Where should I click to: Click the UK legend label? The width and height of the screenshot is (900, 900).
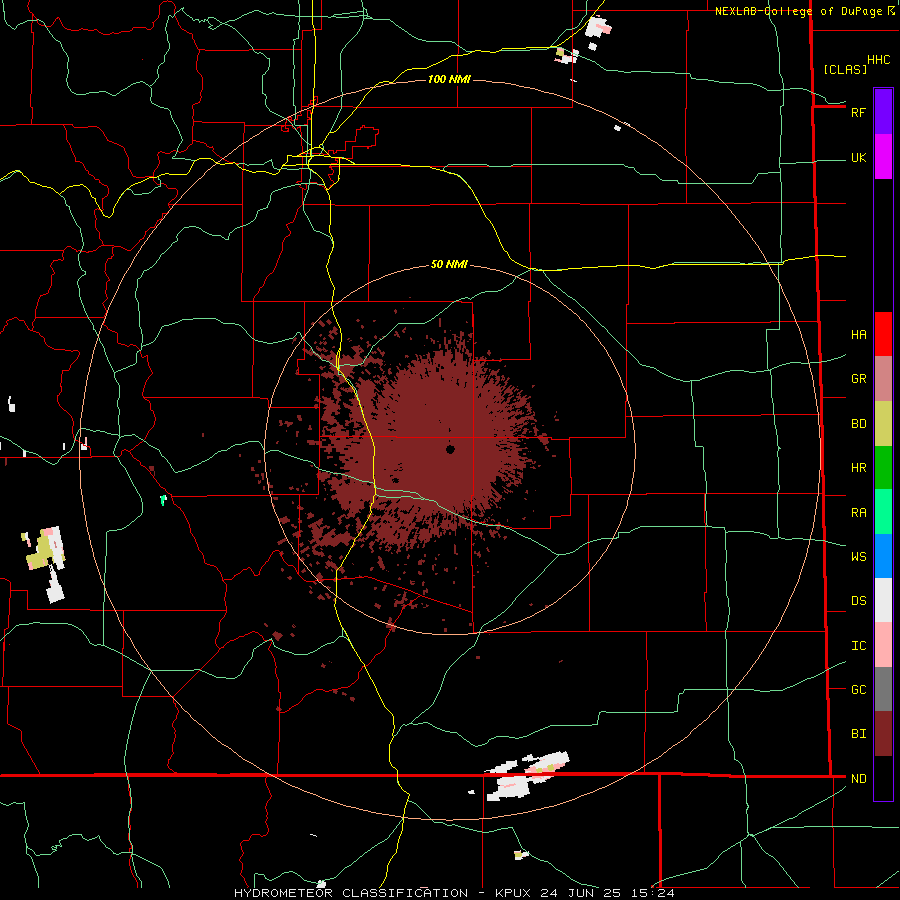(858, 158)
